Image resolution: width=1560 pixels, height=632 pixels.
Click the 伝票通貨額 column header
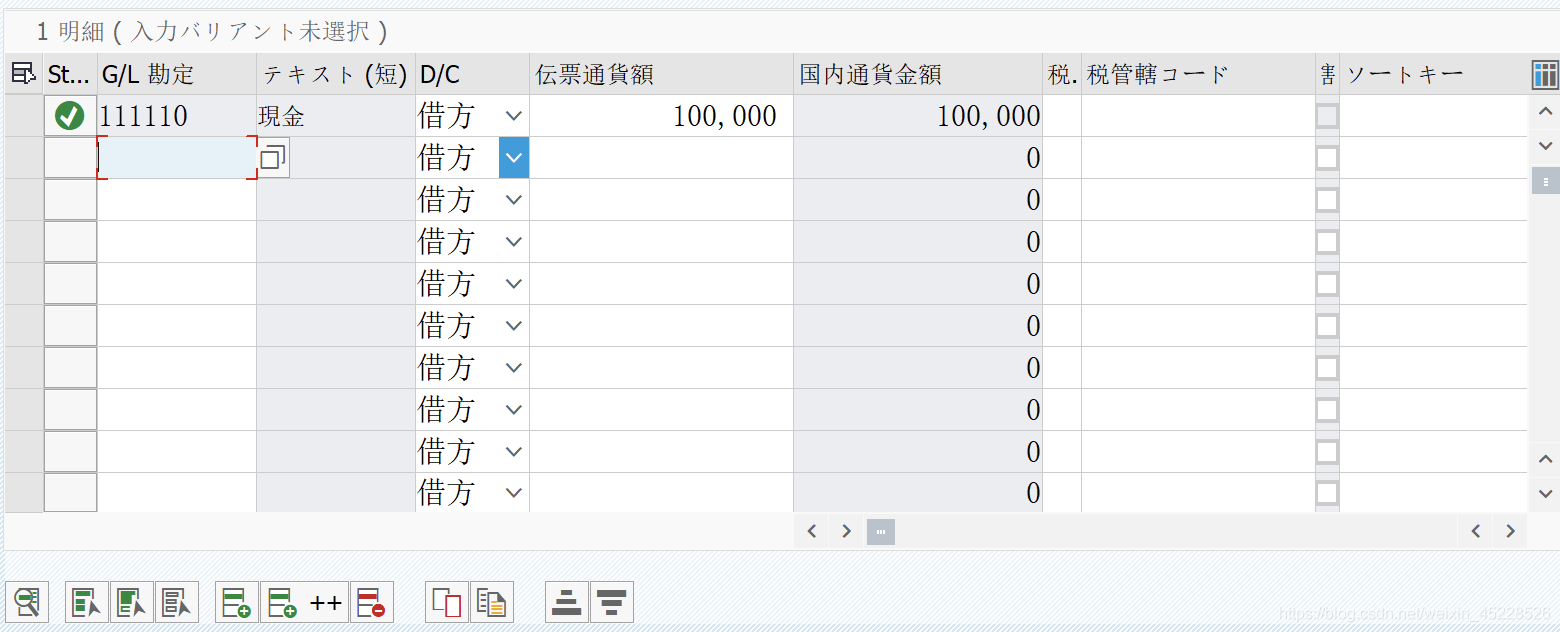click(x=661, y=74)
